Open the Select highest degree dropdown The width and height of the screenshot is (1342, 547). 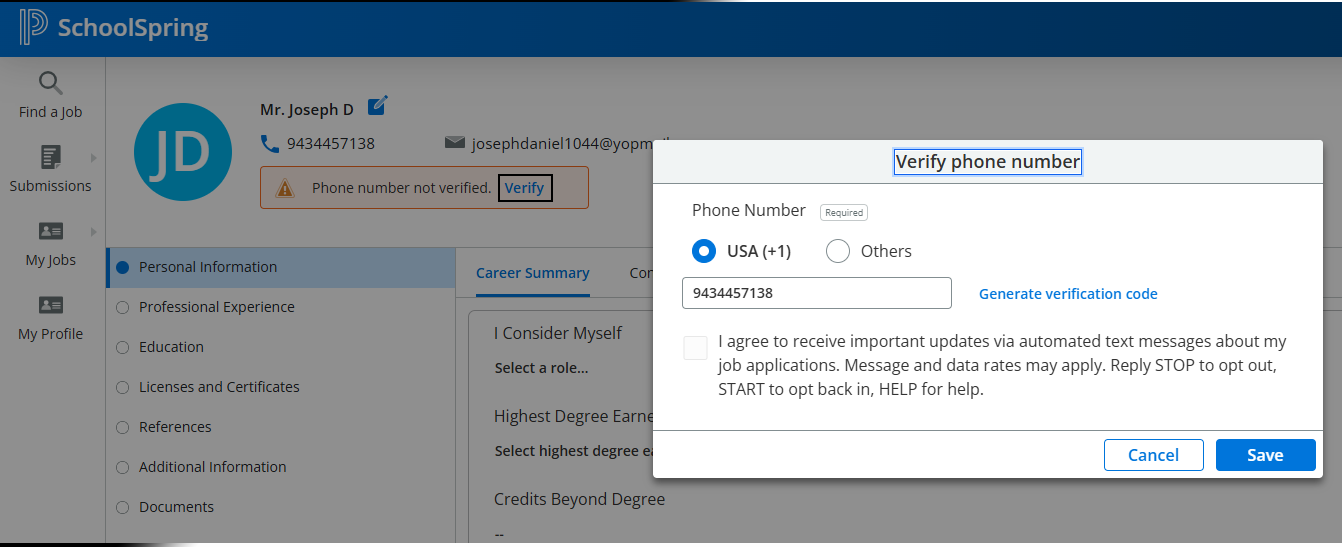(x=573, y=451)
